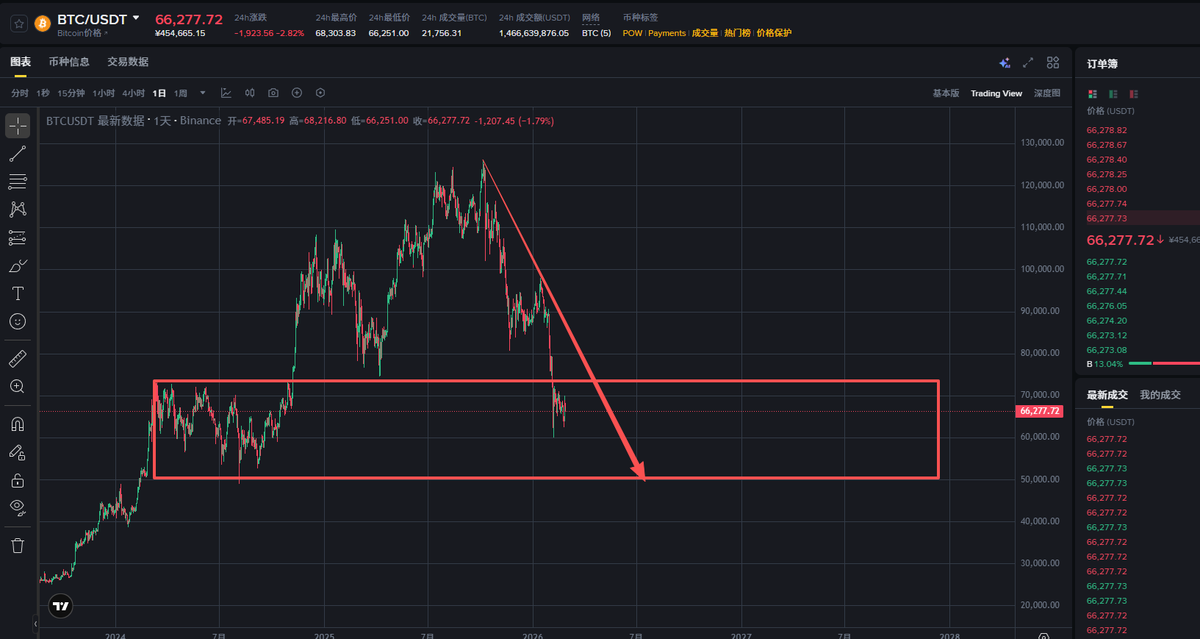
Task: Switch to the 交易数据 tab
Action: pos(128,62)
